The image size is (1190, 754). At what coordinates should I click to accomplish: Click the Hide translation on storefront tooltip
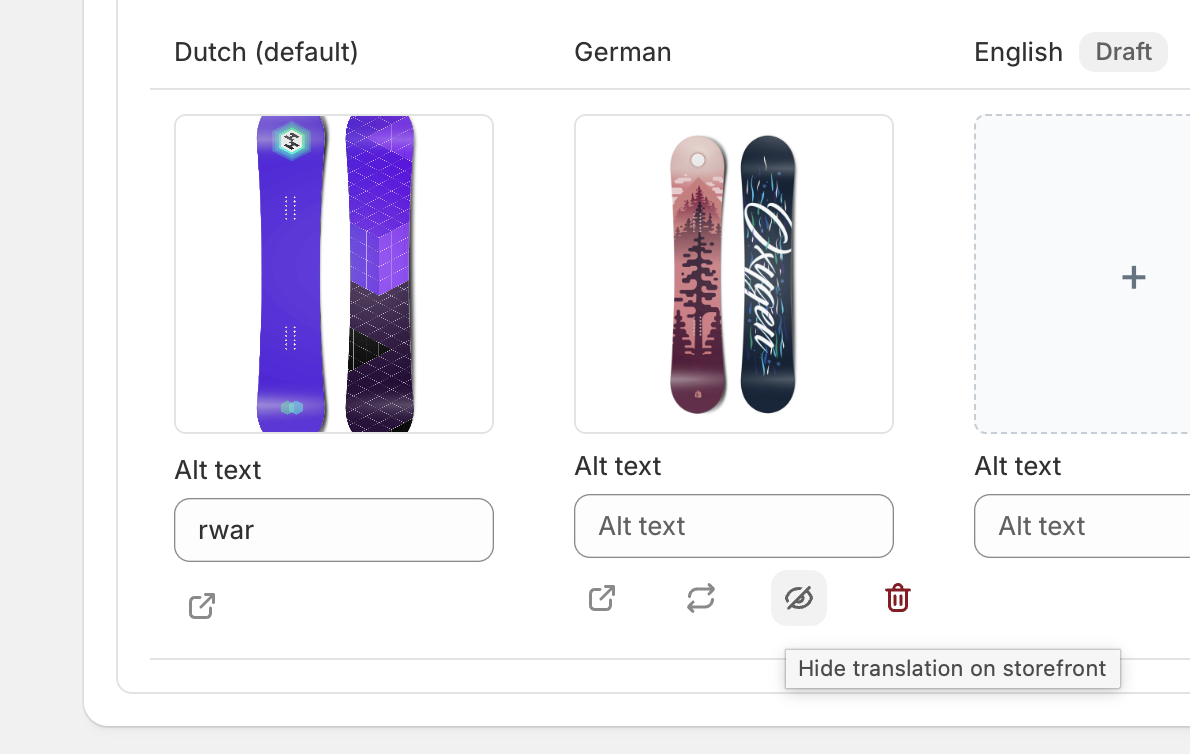952,669
